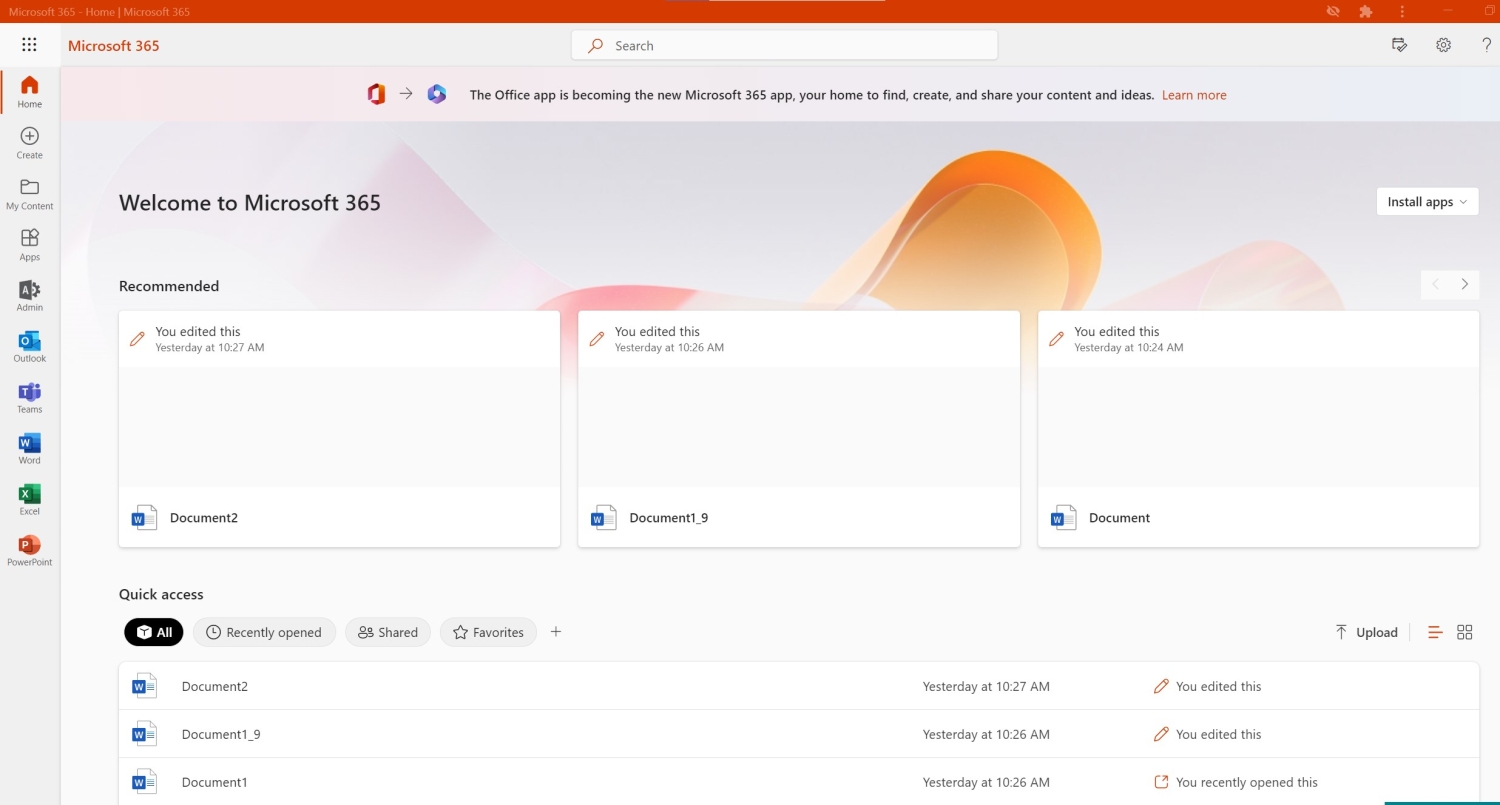1500x805 pixels.
Task: Go to Home in the sidebar
Action: tap(30, 92)
